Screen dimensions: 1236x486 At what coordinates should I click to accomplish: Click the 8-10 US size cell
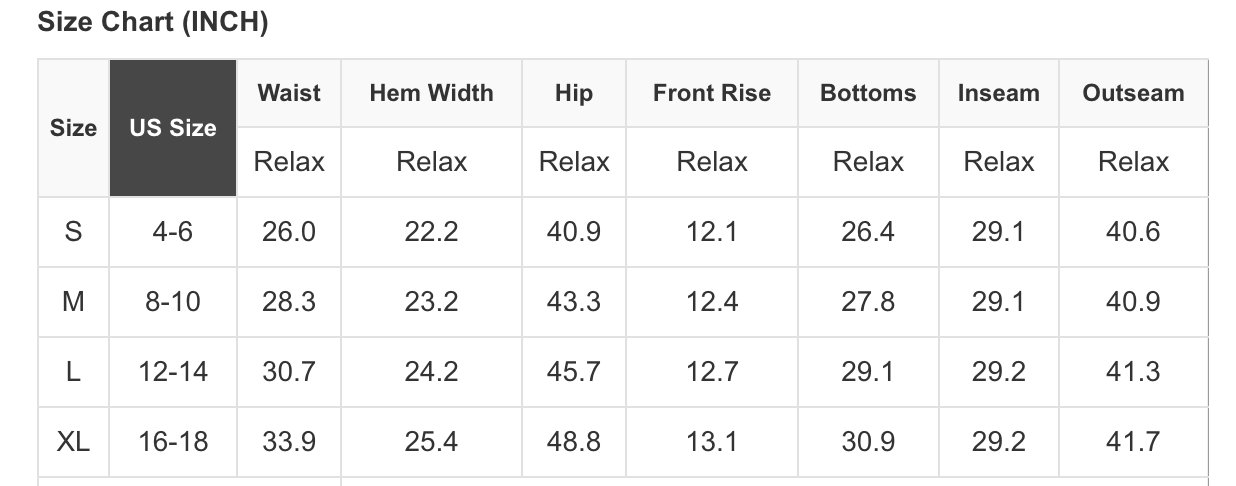173,302
